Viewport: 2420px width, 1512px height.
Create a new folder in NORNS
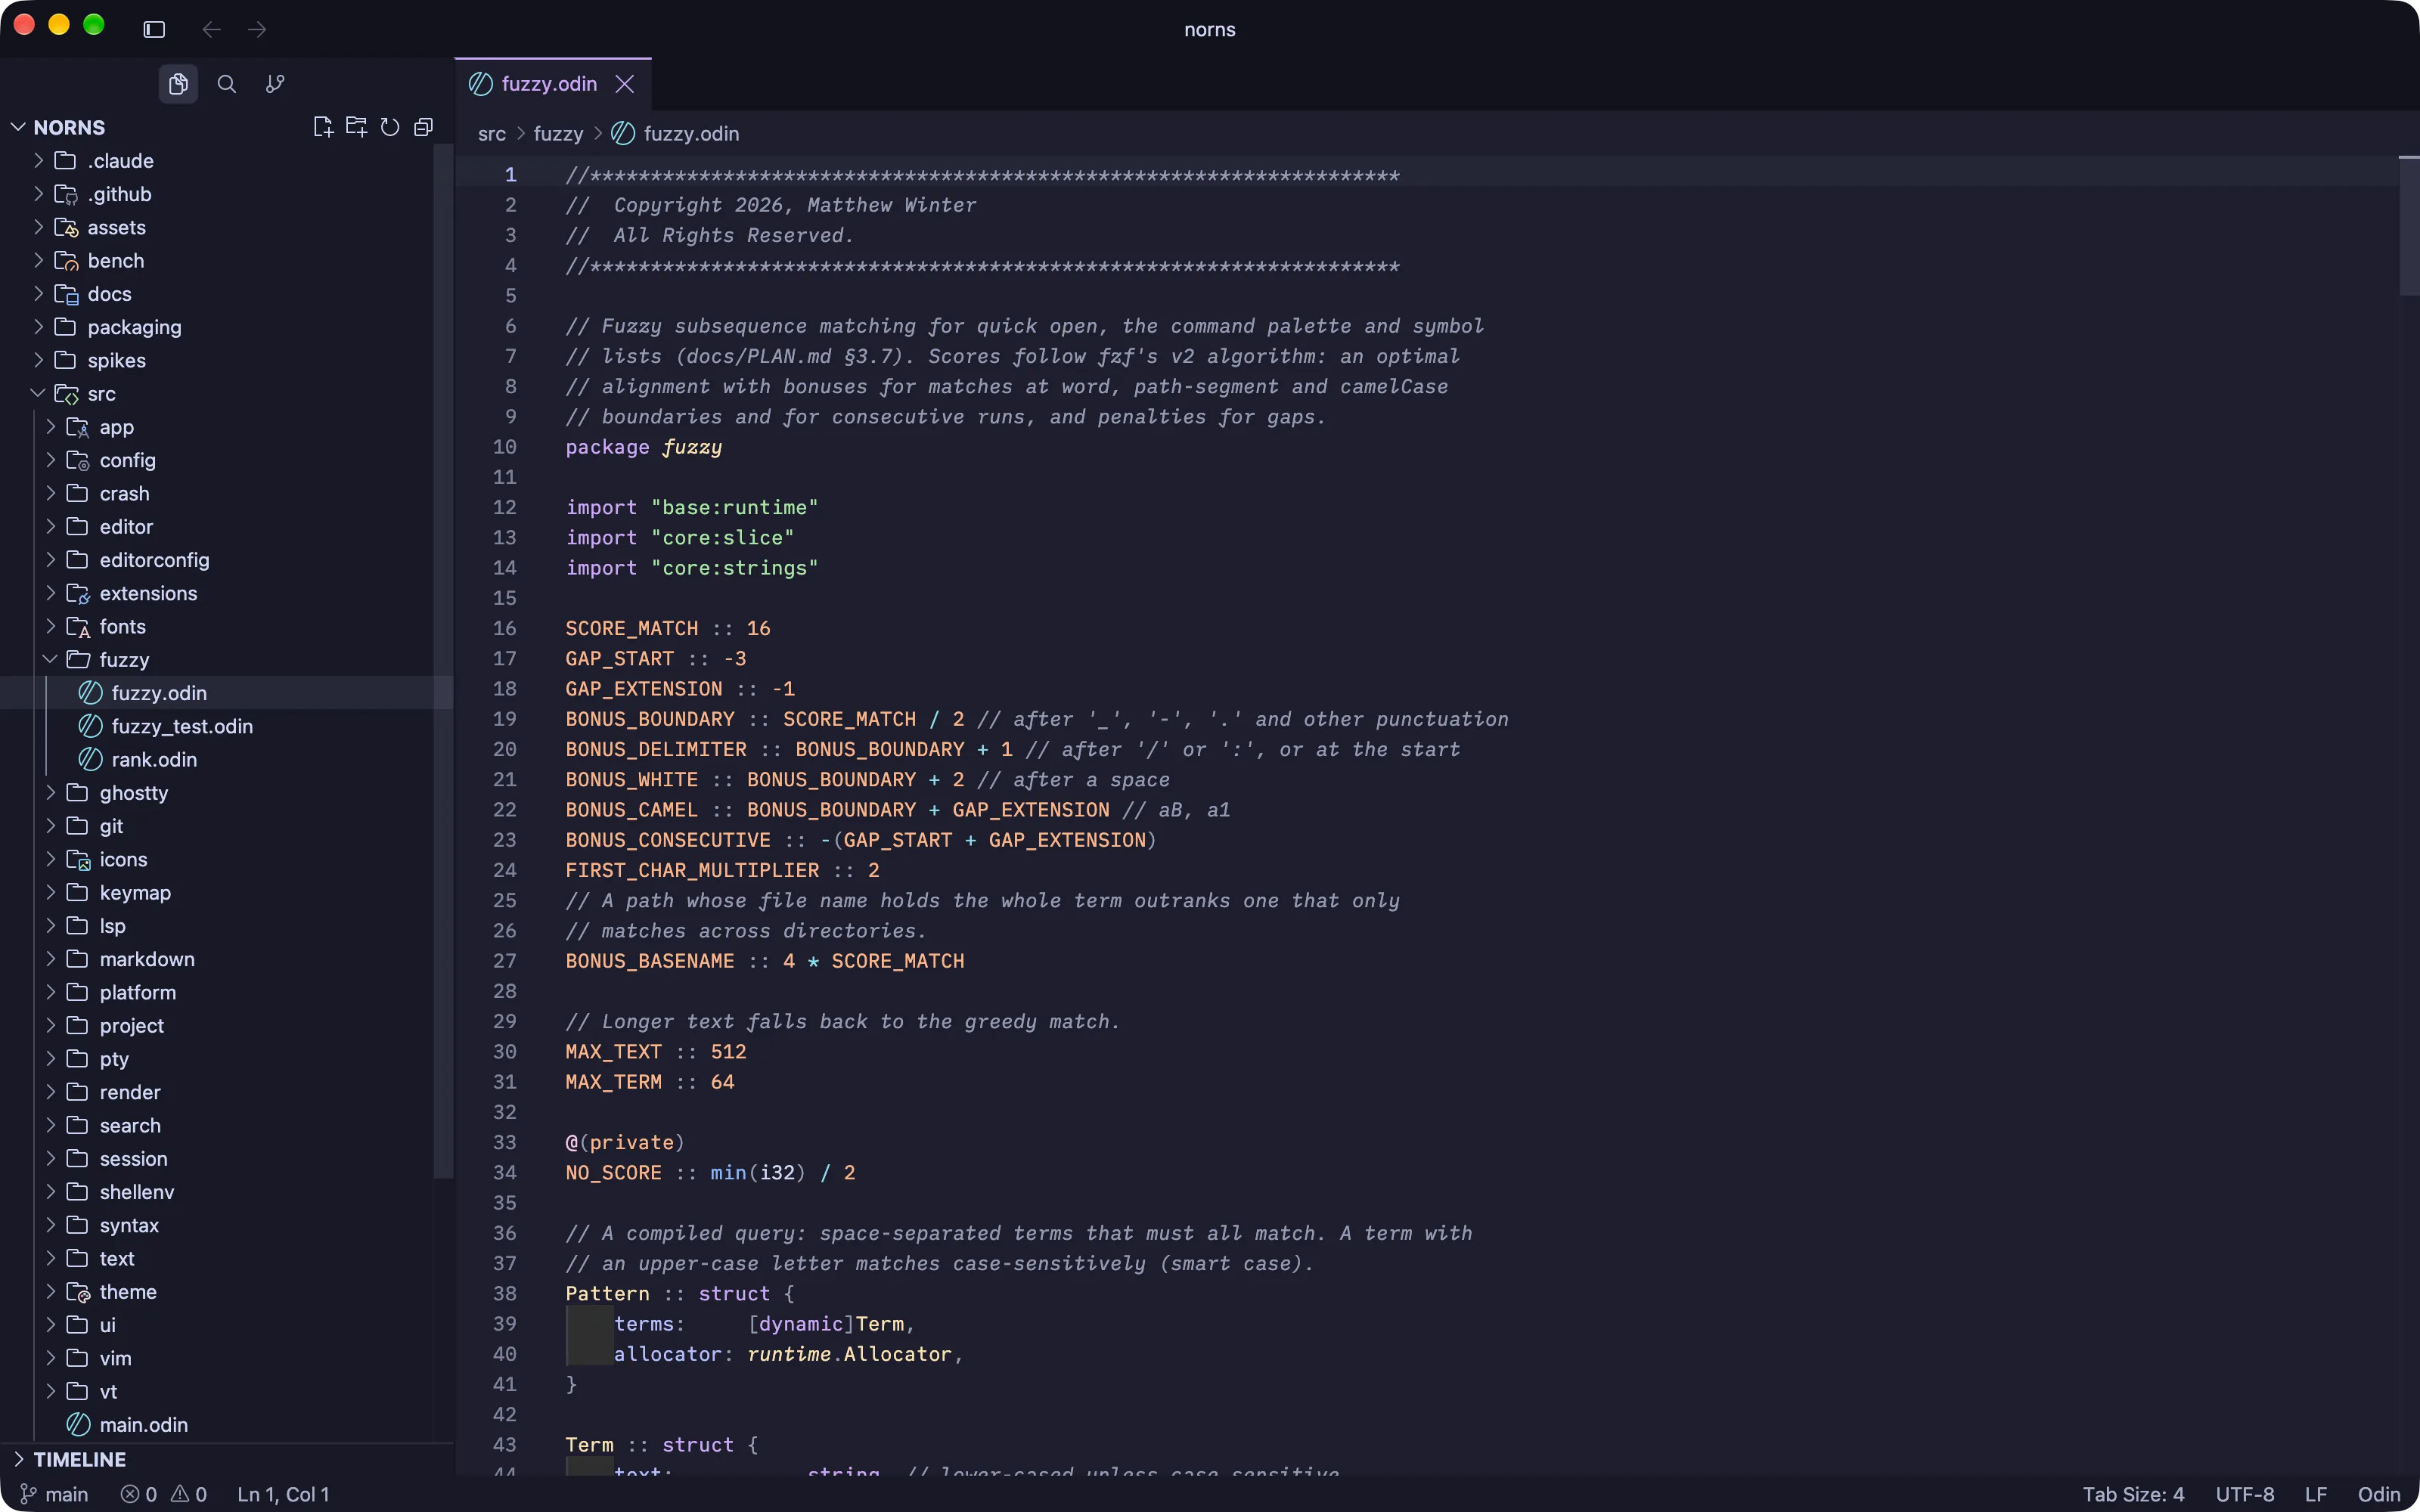coord(356,127)
